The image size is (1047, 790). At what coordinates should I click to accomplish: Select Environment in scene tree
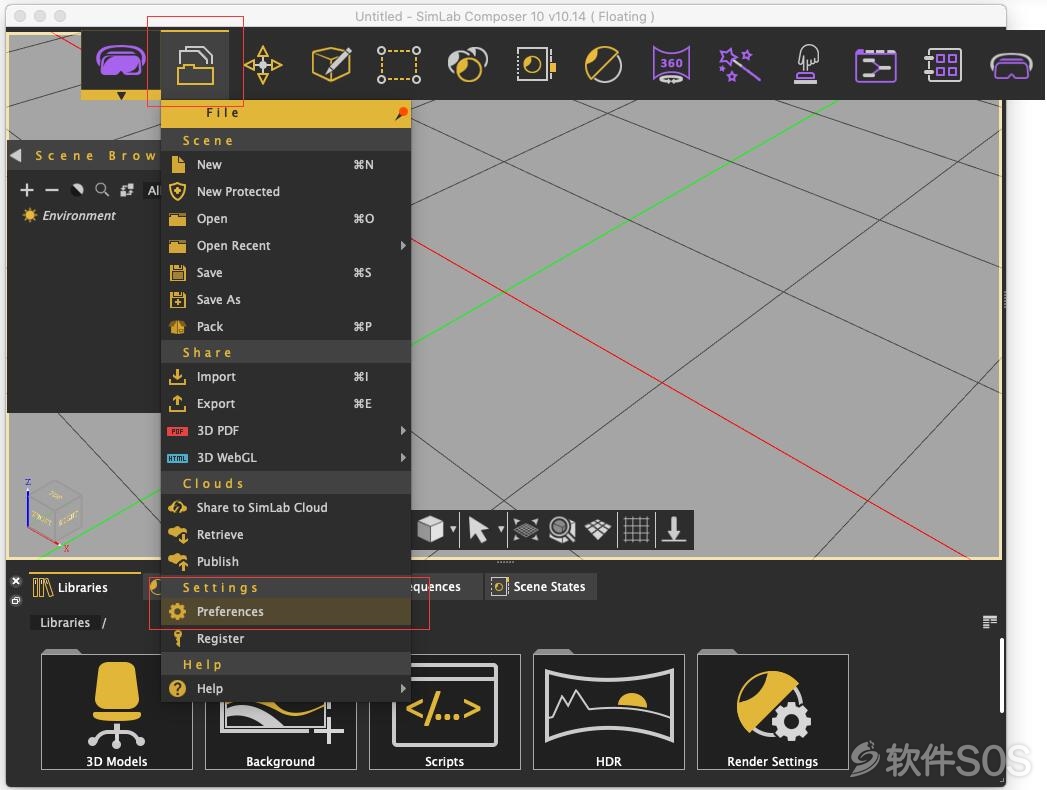[79, 216]
